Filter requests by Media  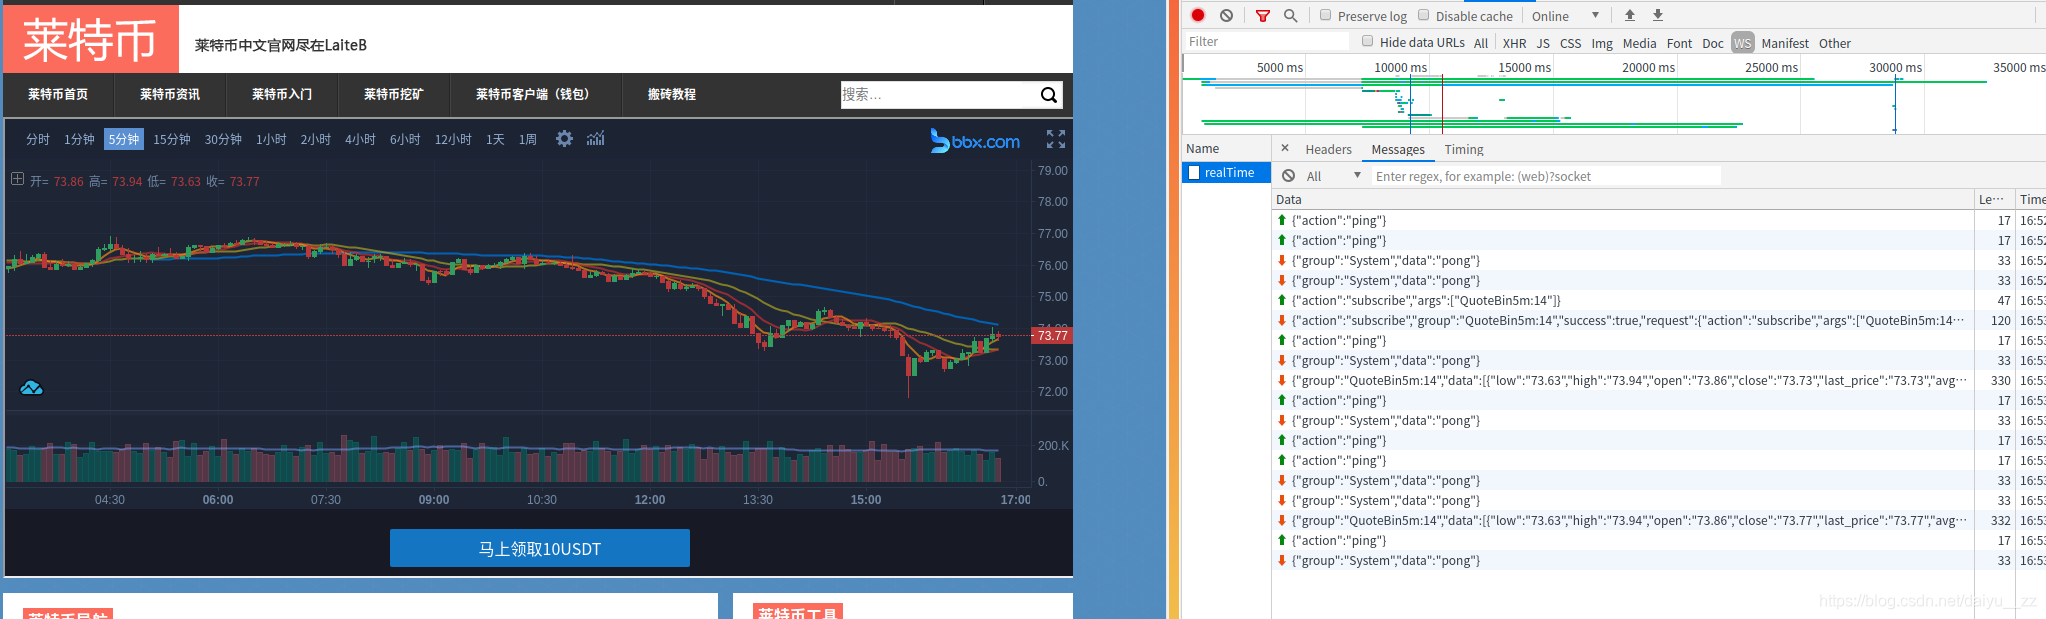pos(1639,43)
